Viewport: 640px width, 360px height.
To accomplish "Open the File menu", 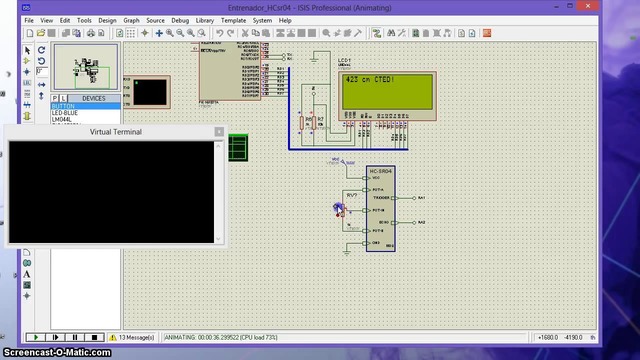I will (29, 20).
